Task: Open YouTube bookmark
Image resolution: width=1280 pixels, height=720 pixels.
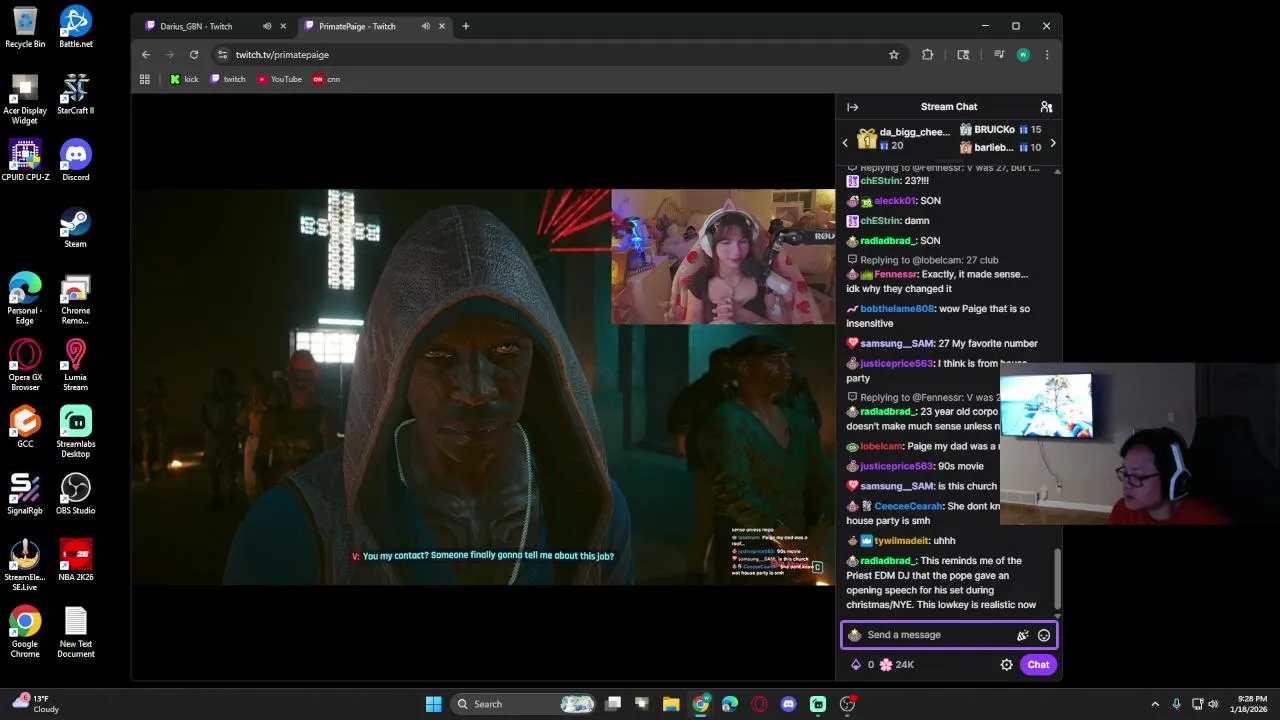Action: coord(279,79)
